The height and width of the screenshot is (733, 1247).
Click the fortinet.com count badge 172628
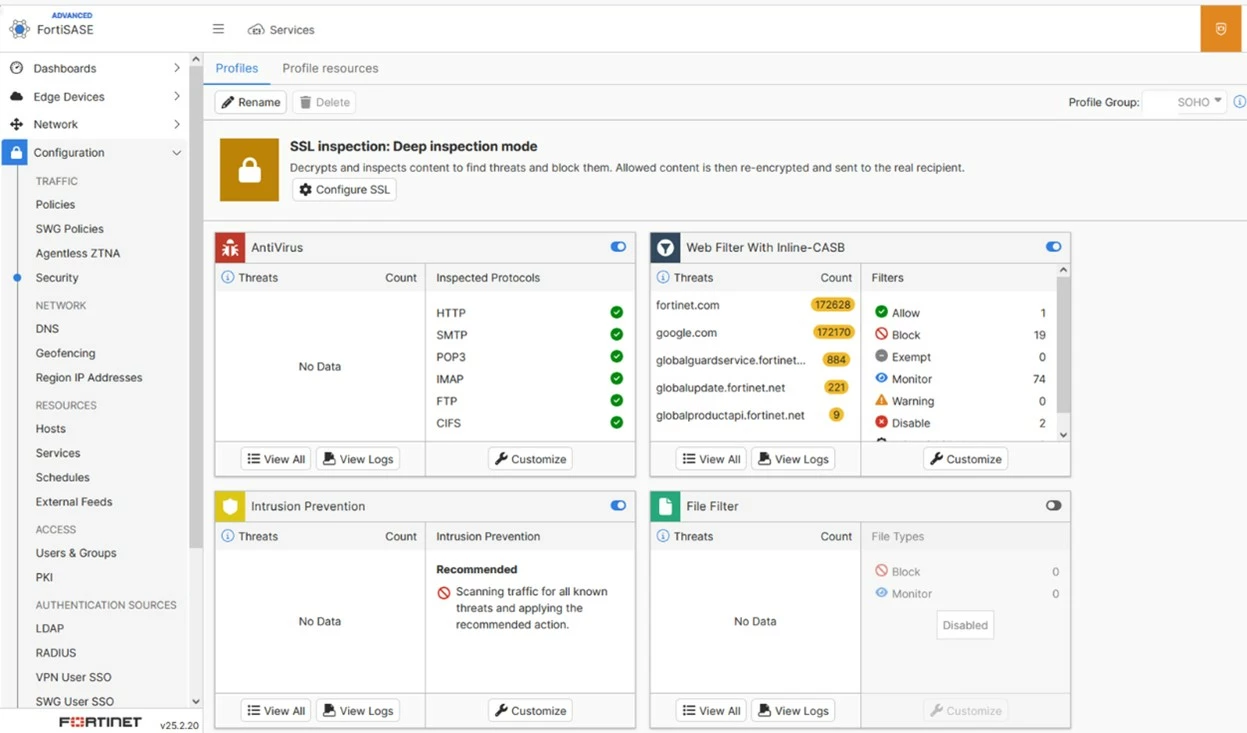tap(832, 305)
